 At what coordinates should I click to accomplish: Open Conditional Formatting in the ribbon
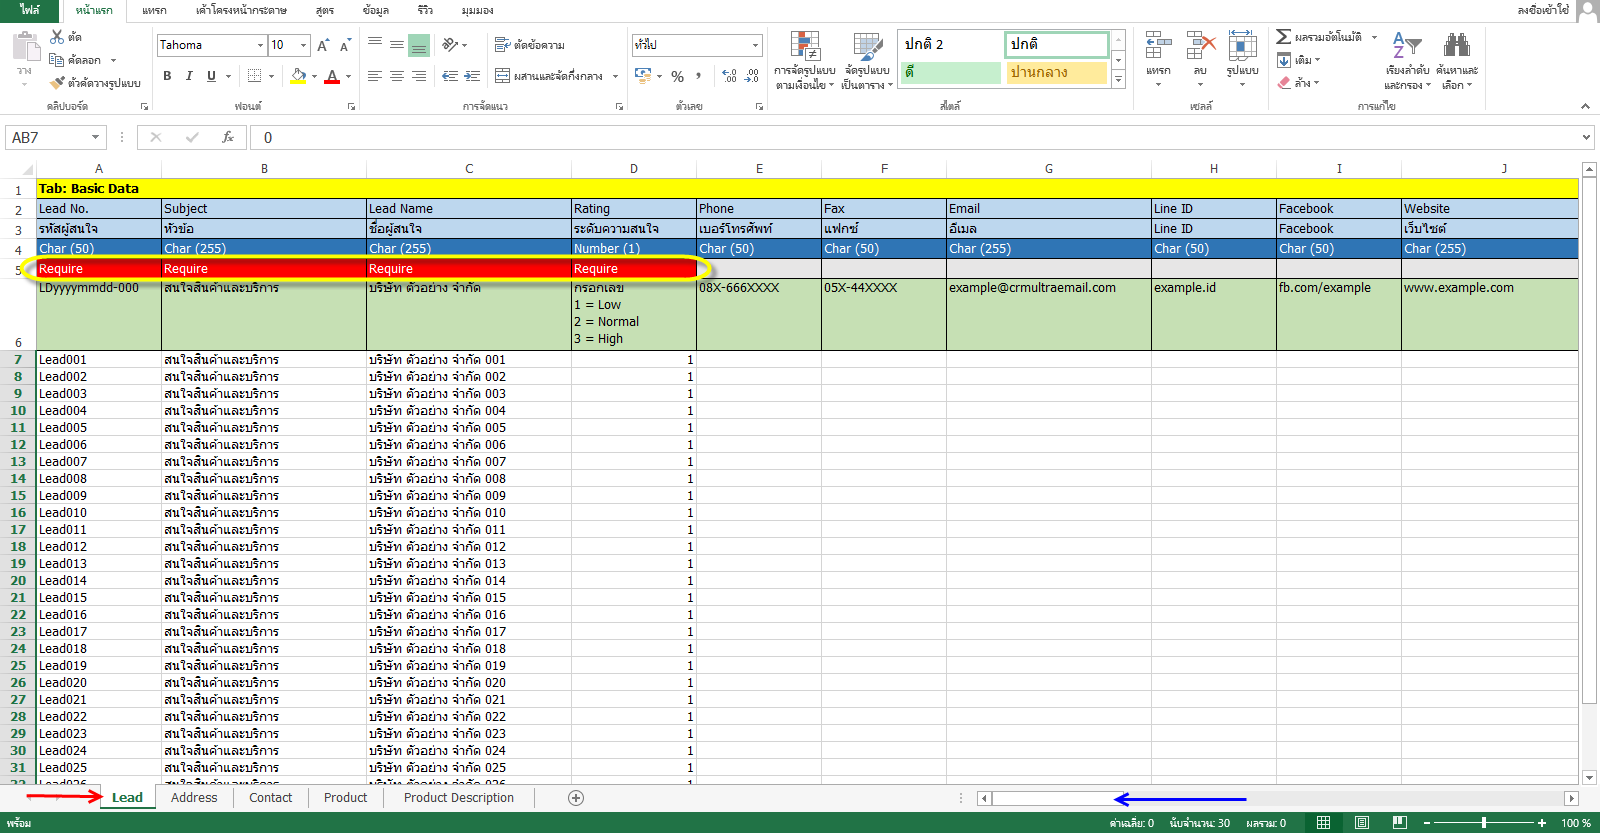(805, 60)
